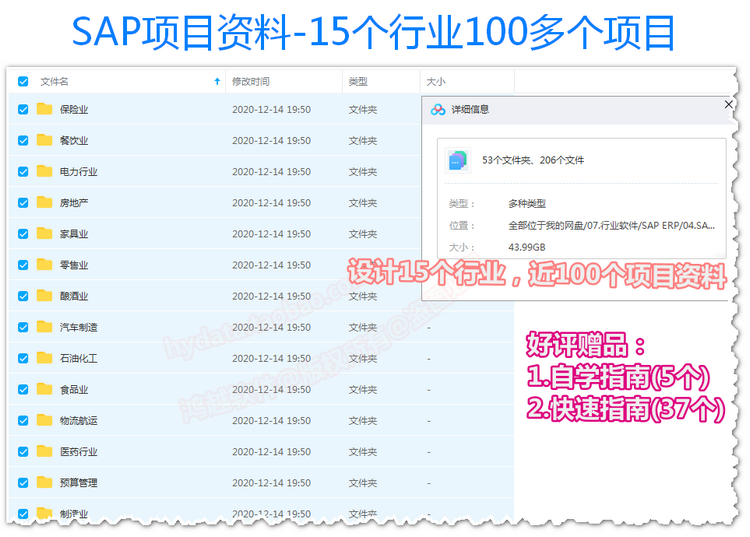Open the 家具业 folder name
The width and height of the screenshot is (750, 537).
coord(74,234)
